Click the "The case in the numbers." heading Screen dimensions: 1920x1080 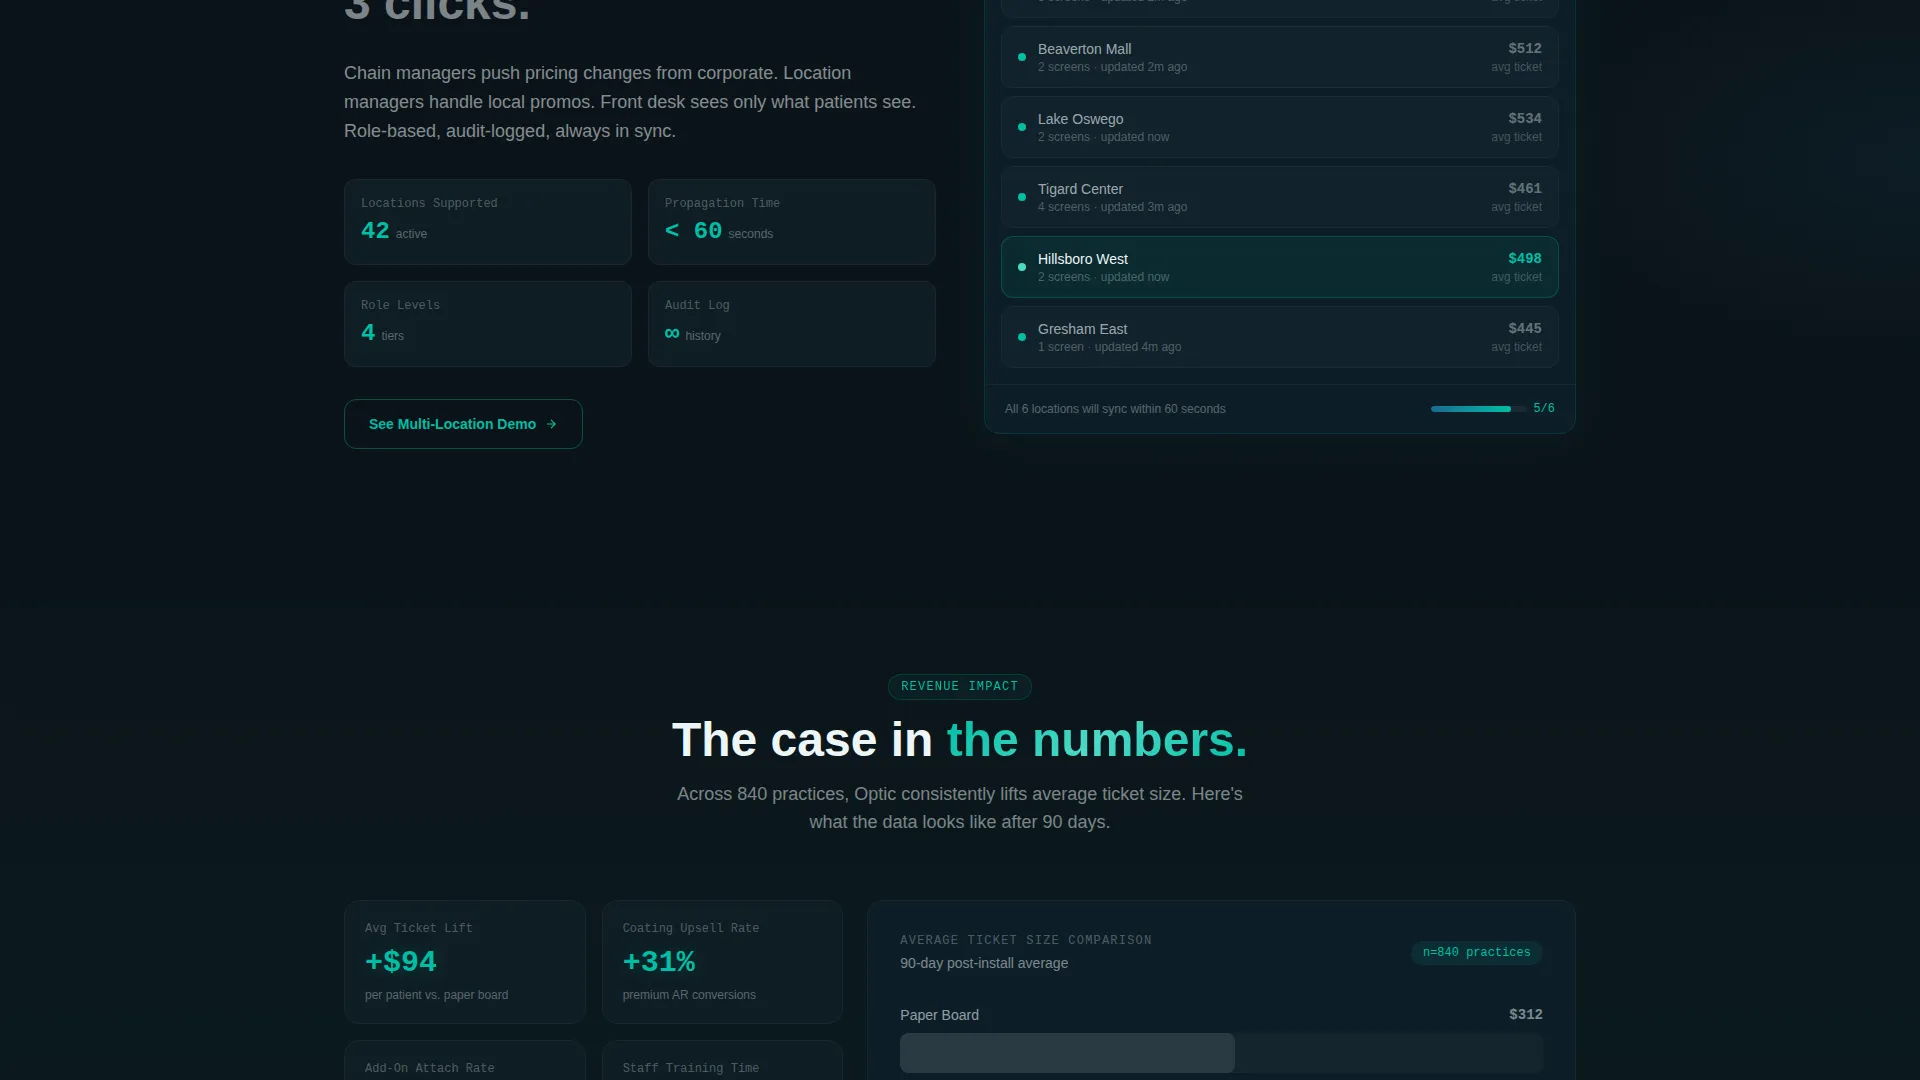point(960,740)
